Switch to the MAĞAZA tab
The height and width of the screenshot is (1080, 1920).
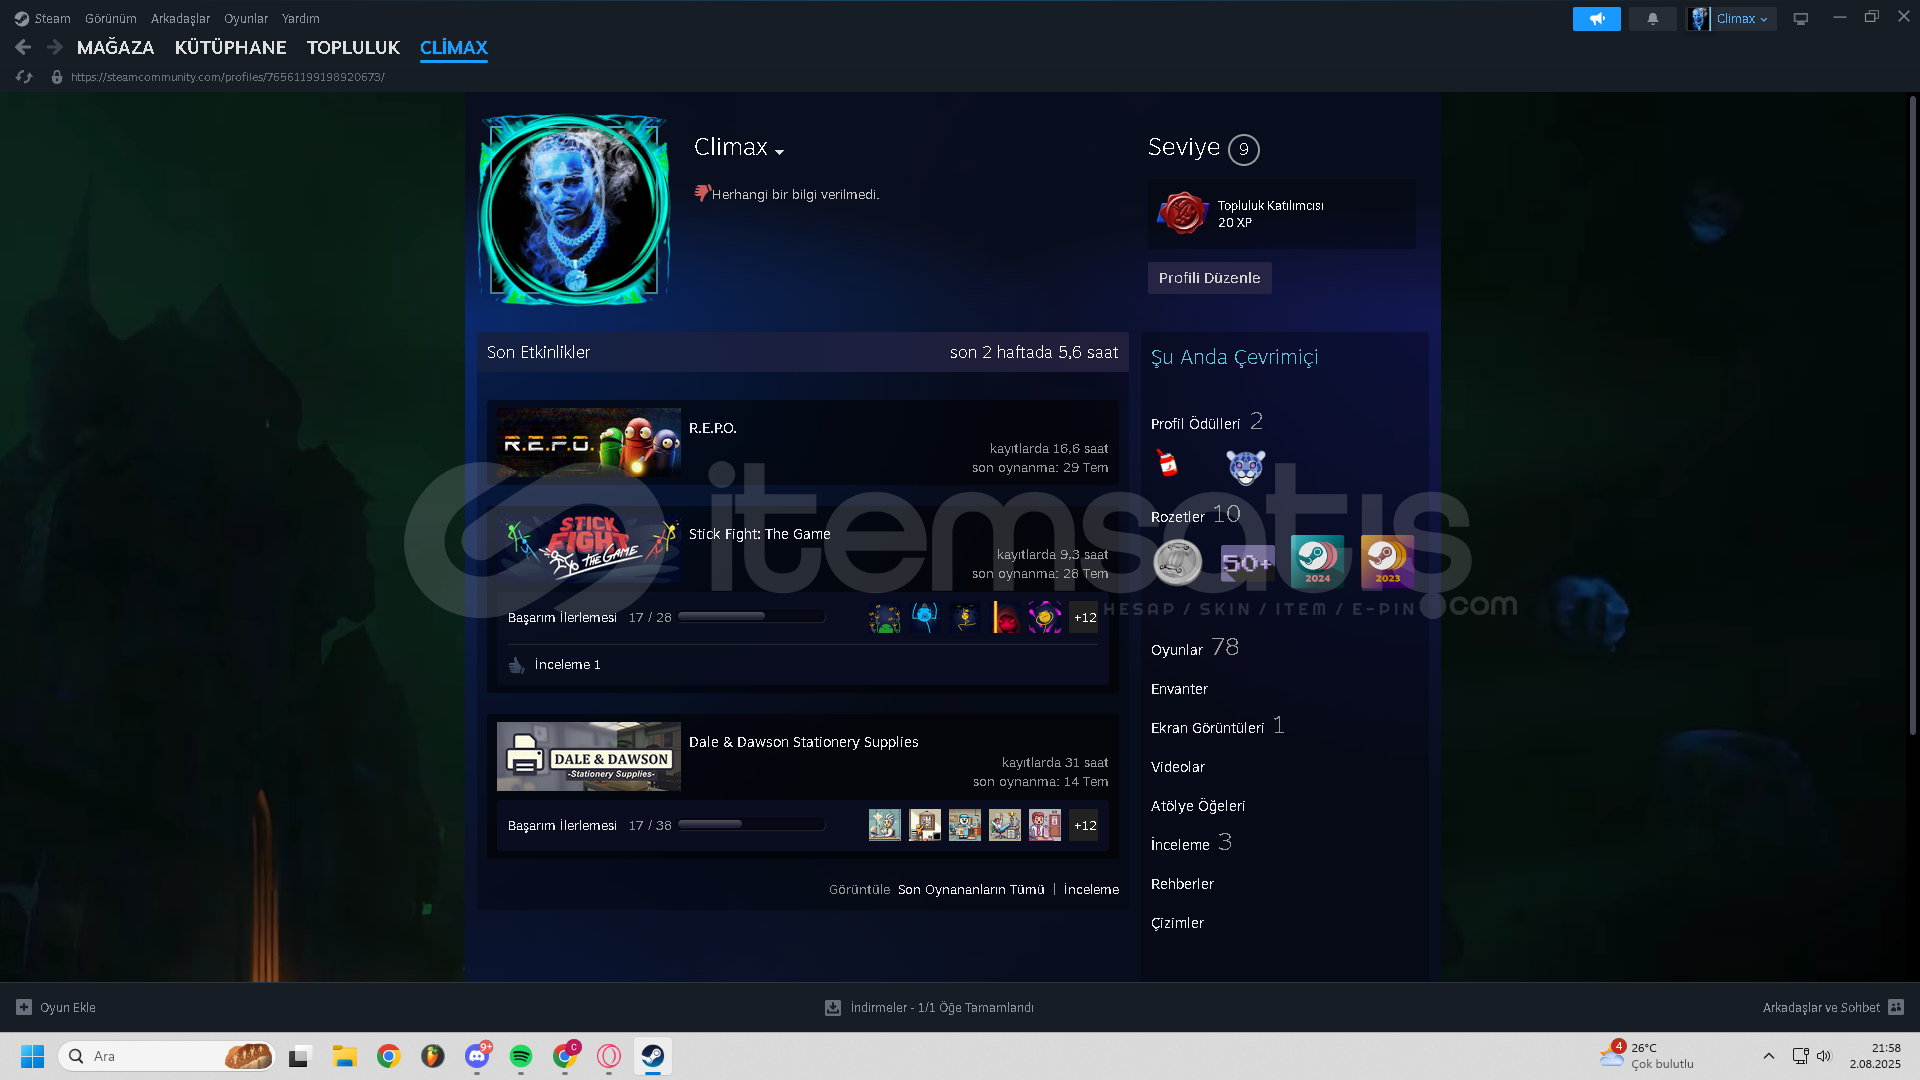point(116,48)
